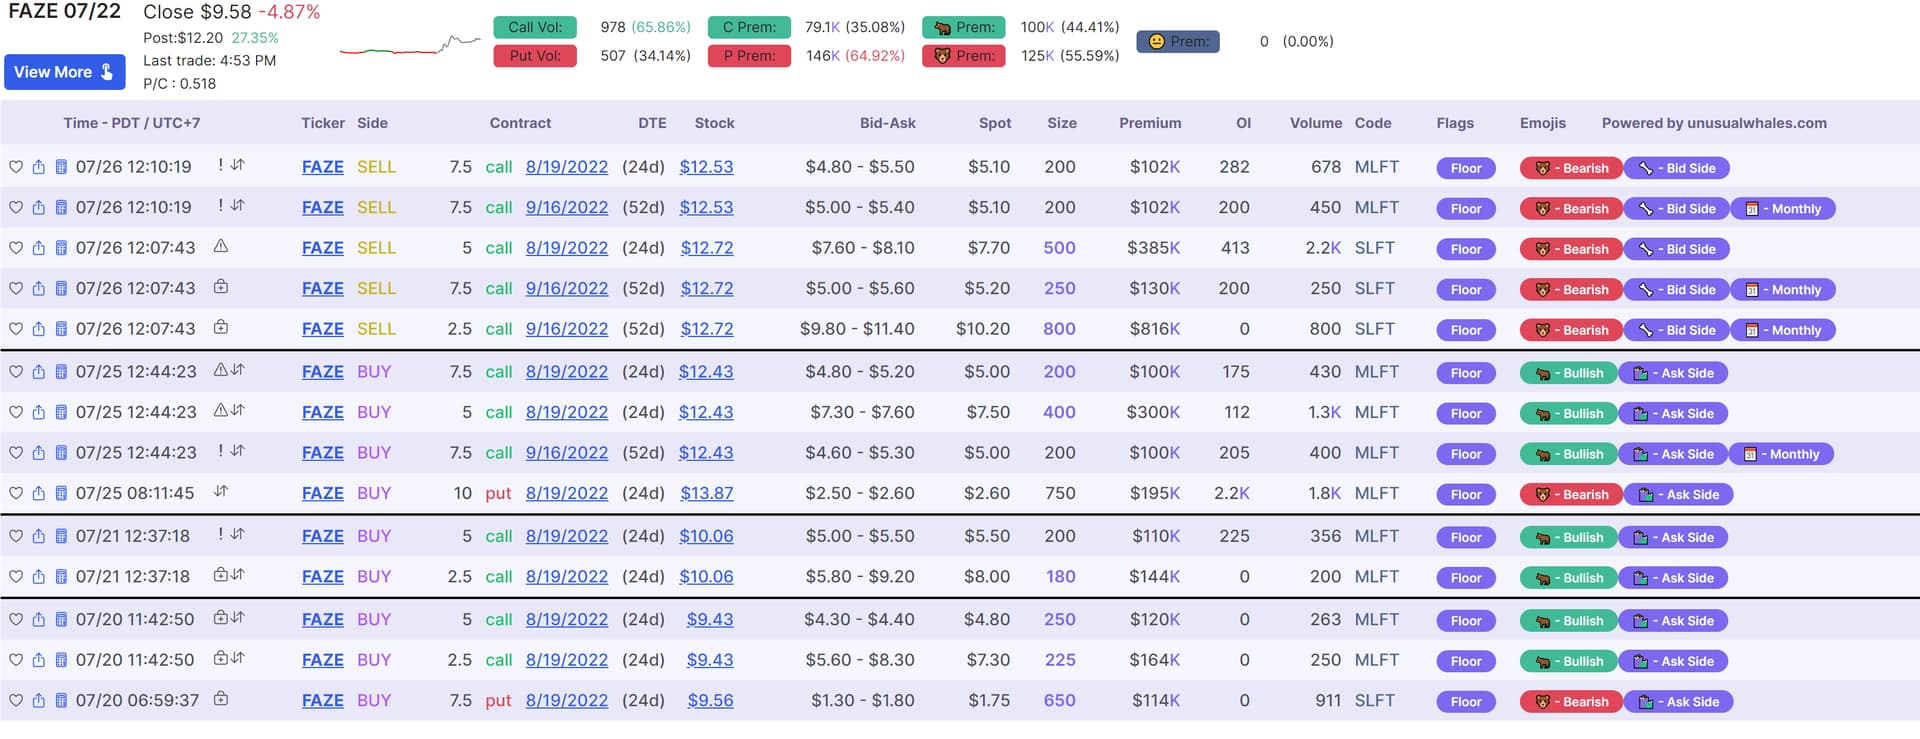The image size is (1920, 739).
Task: Click the green C Prem badge
Action: coord(749,27)
